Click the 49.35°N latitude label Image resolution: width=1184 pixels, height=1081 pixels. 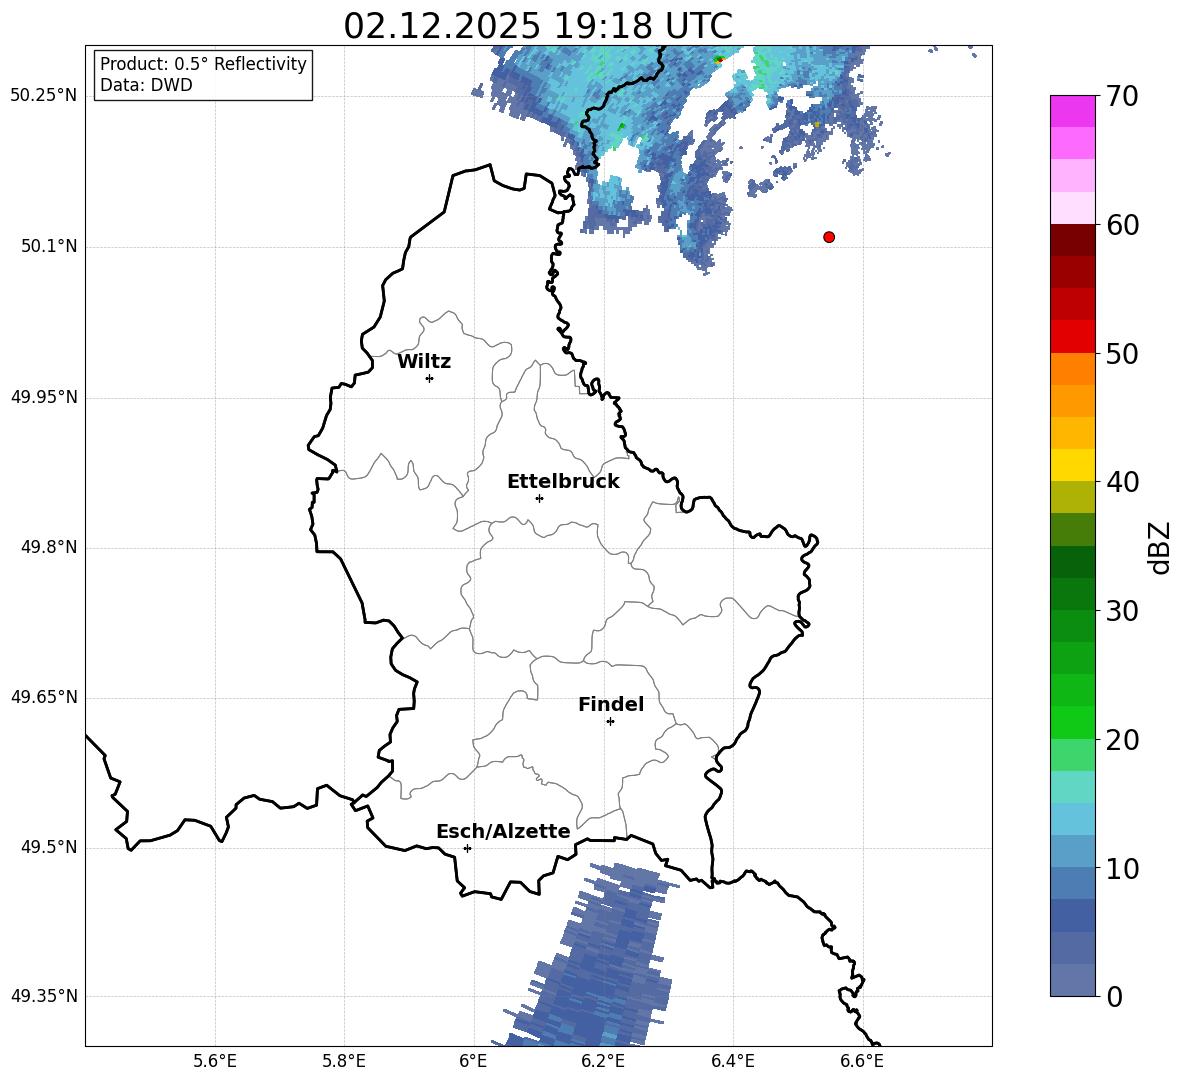tap(44, 997)
